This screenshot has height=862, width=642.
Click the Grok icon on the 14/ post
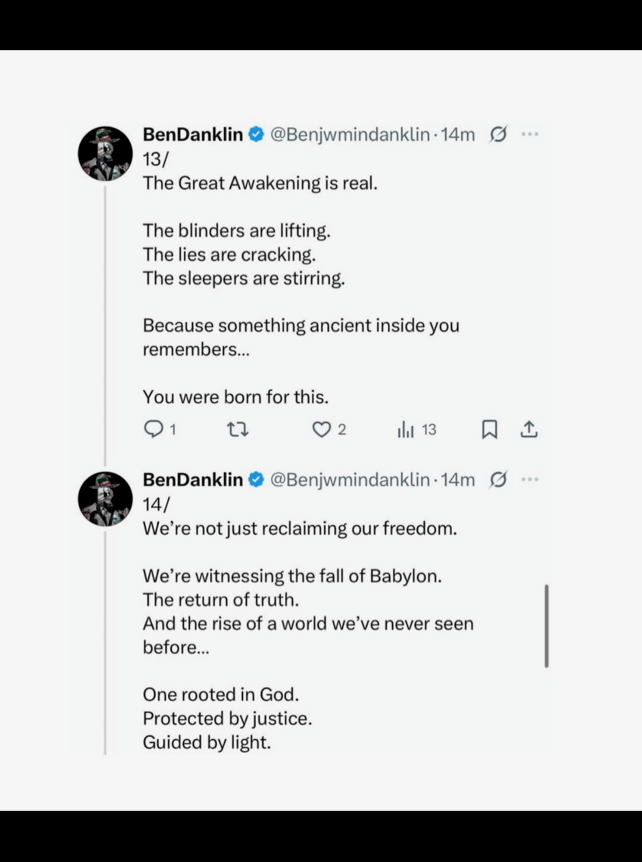click(498, 480)
